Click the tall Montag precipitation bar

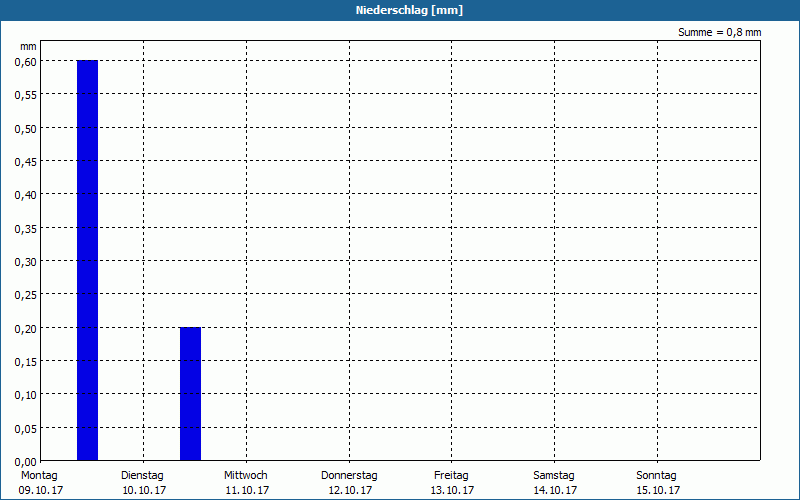[x=87, y=260]
